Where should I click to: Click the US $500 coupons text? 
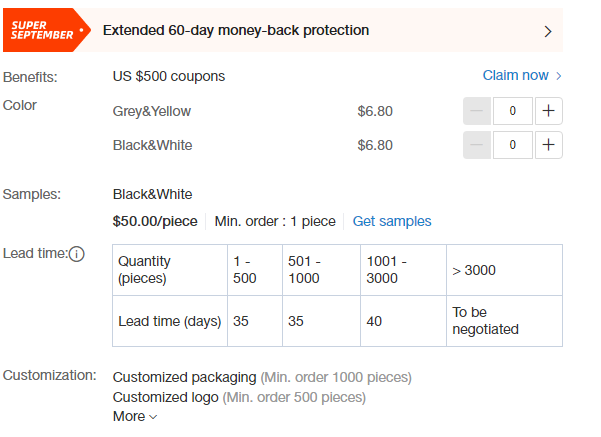click(x=169, y=76)
